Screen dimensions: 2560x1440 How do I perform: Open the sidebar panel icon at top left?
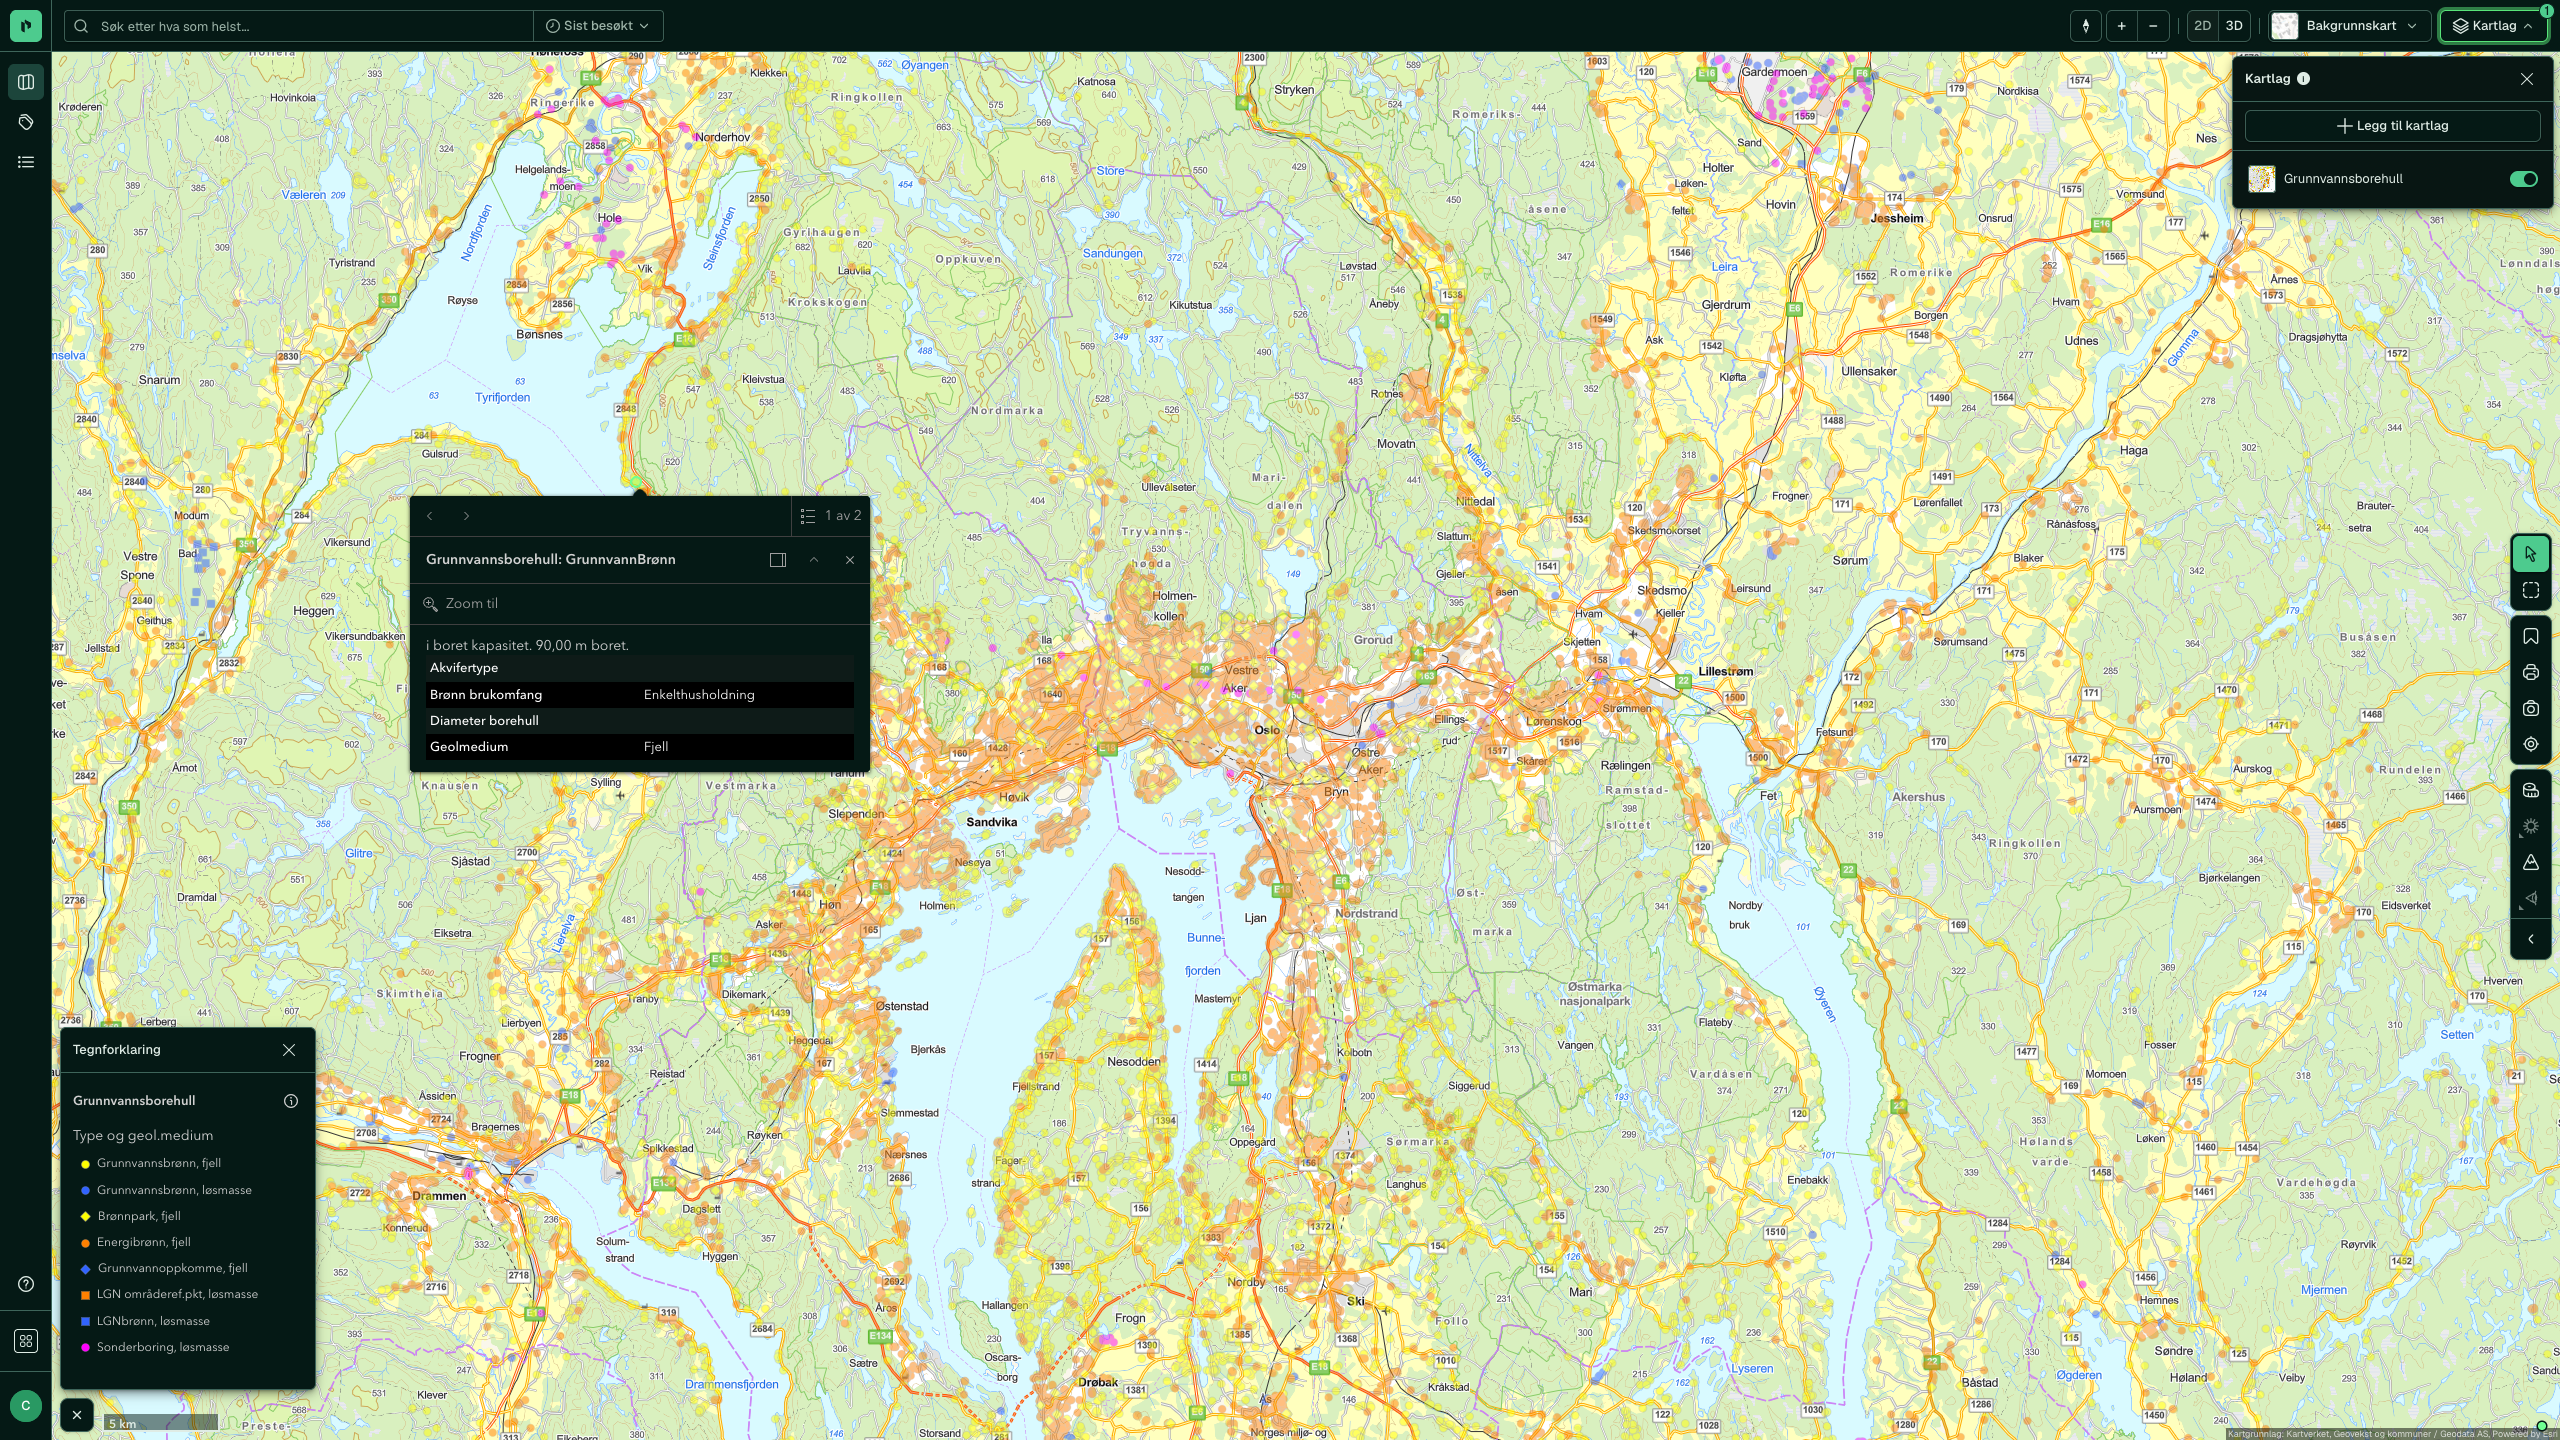(26, 82)
